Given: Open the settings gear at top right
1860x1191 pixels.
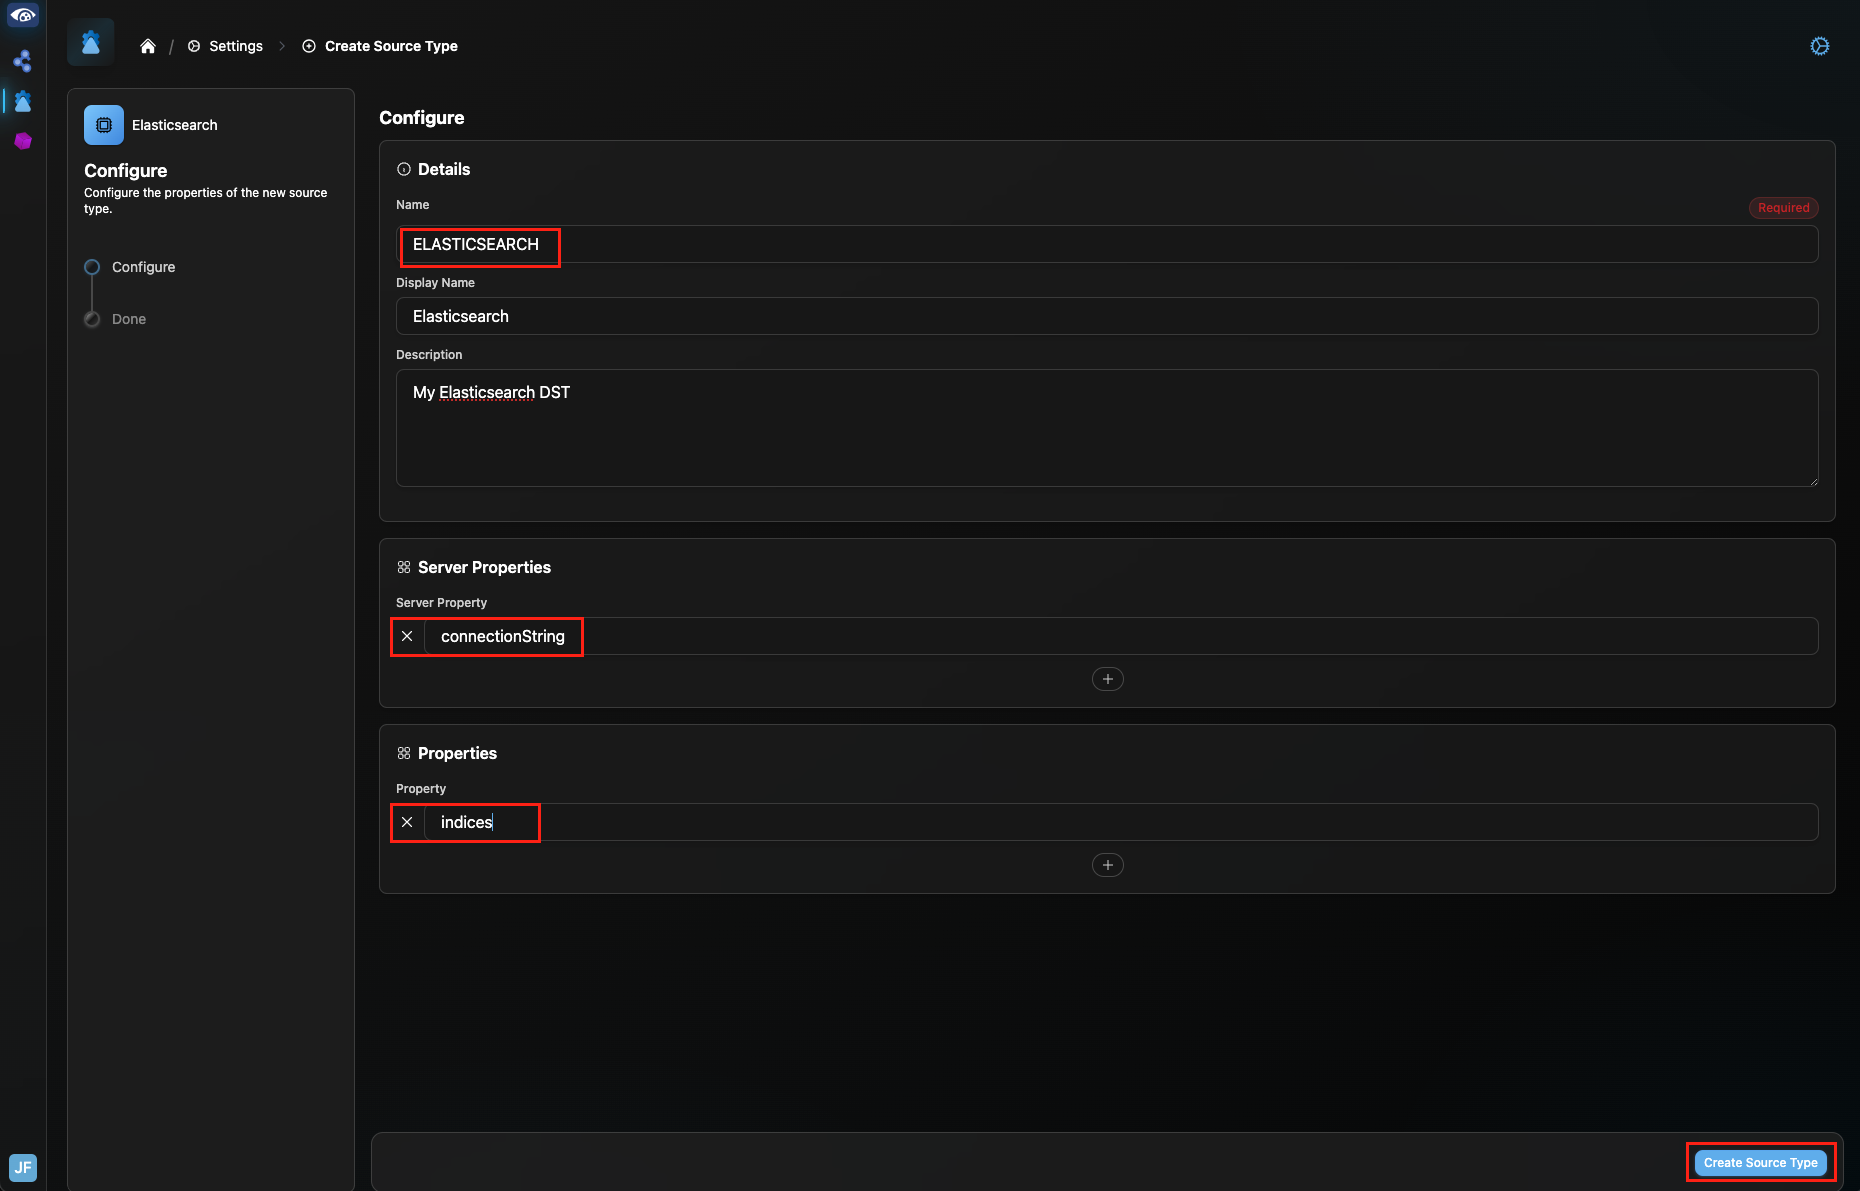Looking at the screenshot, I should [x=1819, y=46].
